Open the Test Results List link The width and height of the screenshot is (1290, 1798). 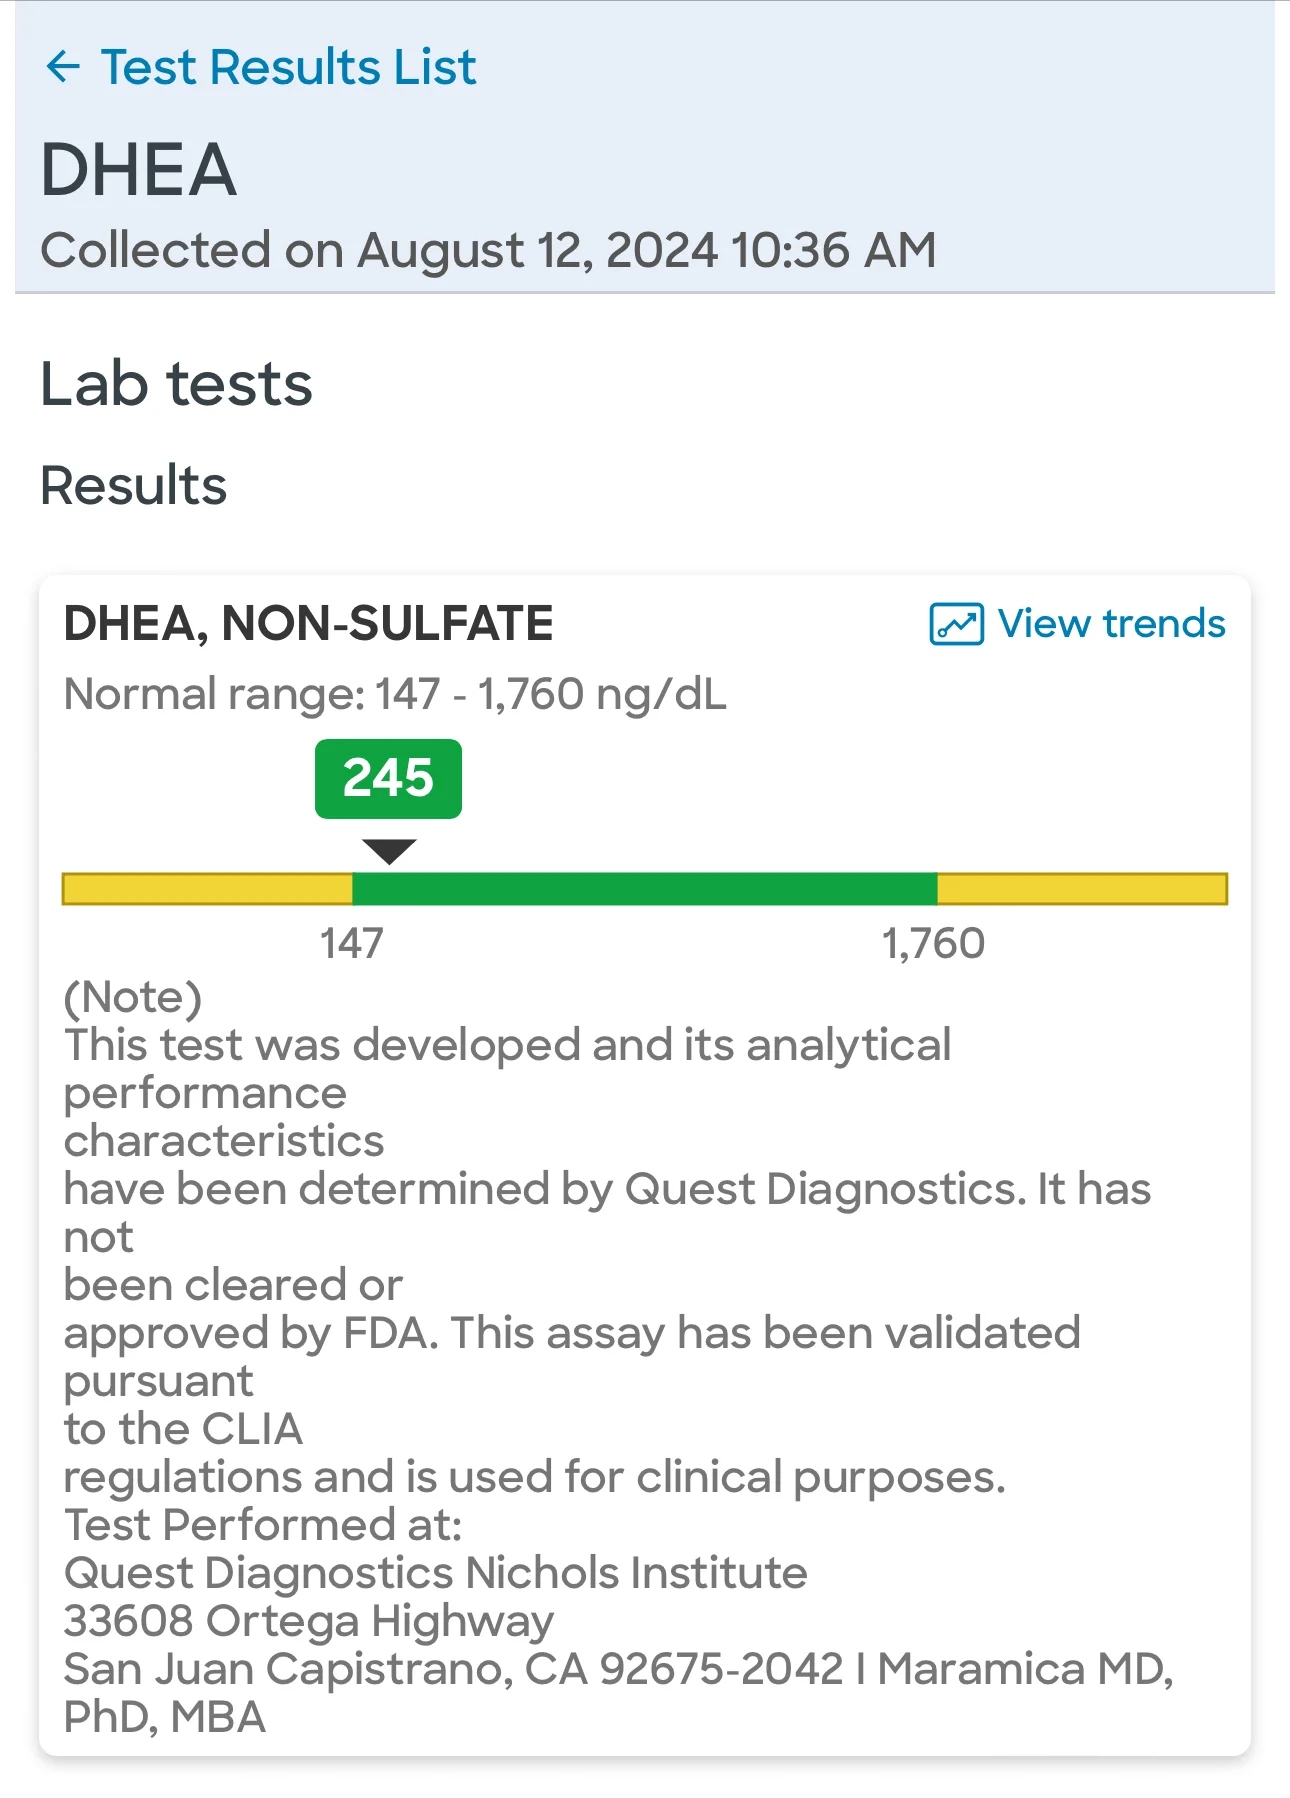pos(288,67)
